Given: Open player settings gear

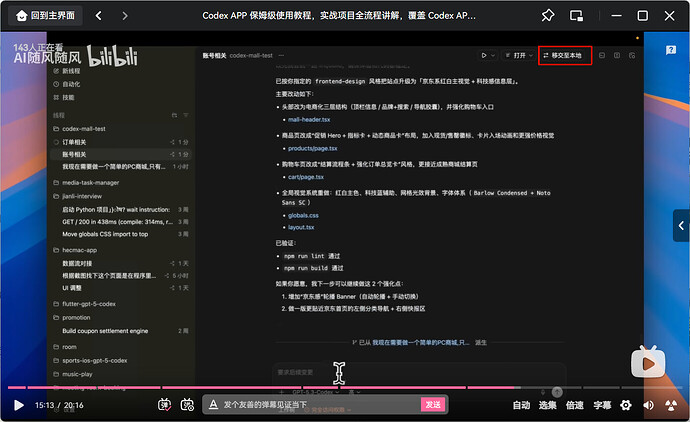Looking at the screenshot, I should [x=626, y=405].
